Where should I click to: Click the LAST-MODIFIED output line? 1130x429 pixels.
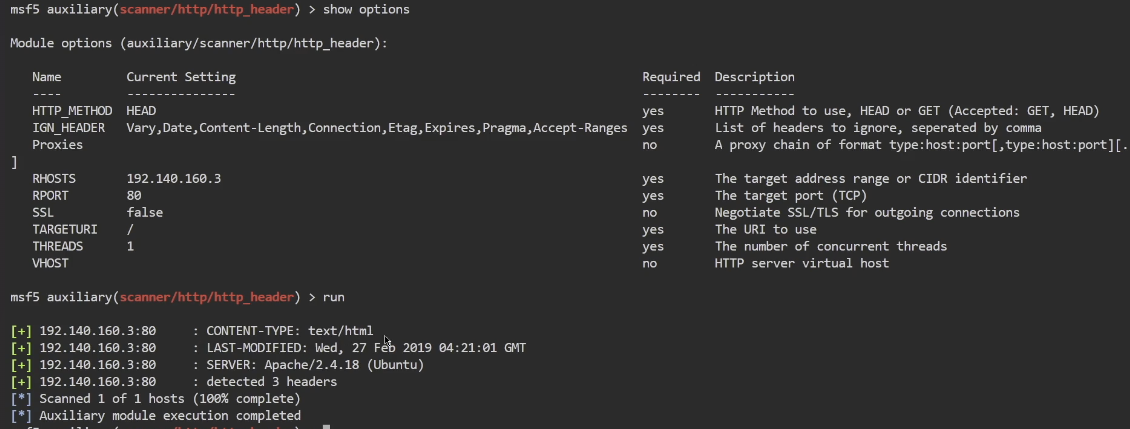[x=365, y=348]
